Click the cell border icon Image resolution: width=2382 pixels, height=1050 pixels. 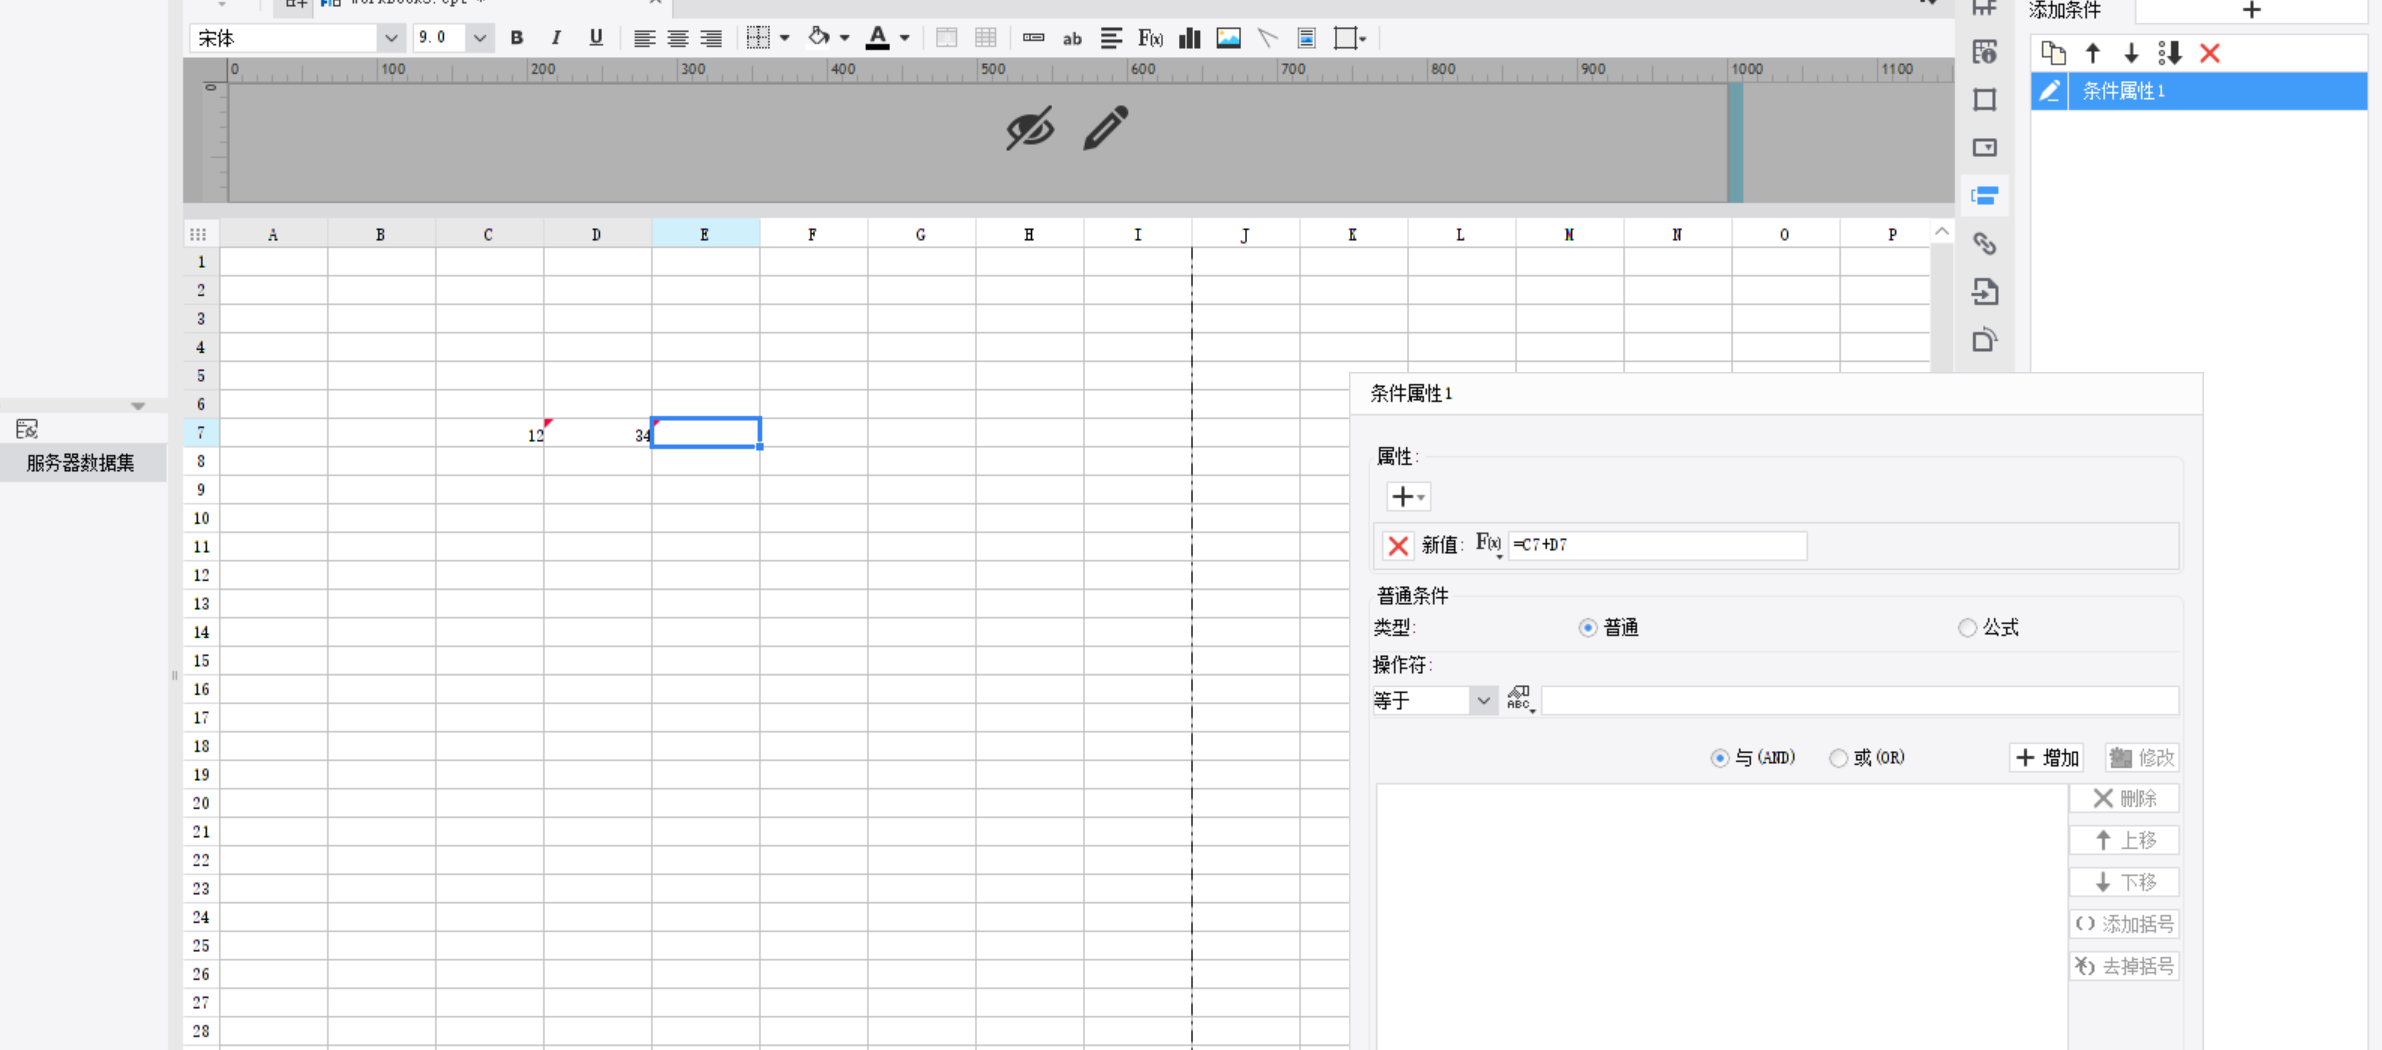(758, 38)
